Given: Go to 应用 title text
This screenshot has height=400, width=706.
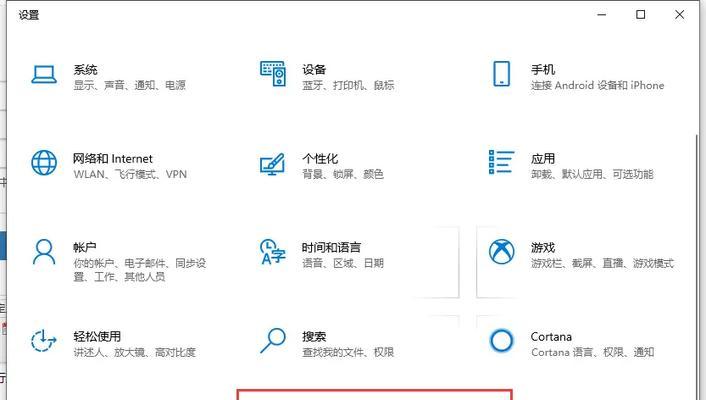Looking at the screenshot, I should [543, 159].
